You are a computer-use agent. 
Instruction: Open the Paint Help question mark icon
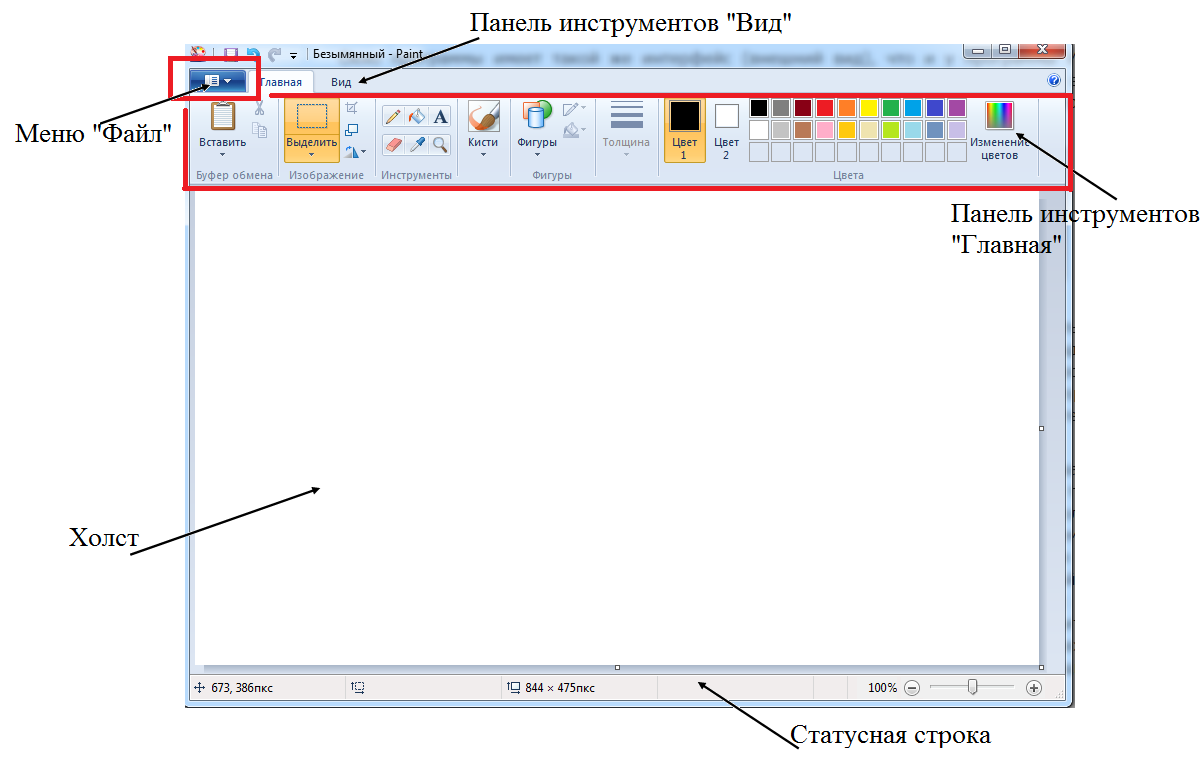click(x=1053, y=81)
